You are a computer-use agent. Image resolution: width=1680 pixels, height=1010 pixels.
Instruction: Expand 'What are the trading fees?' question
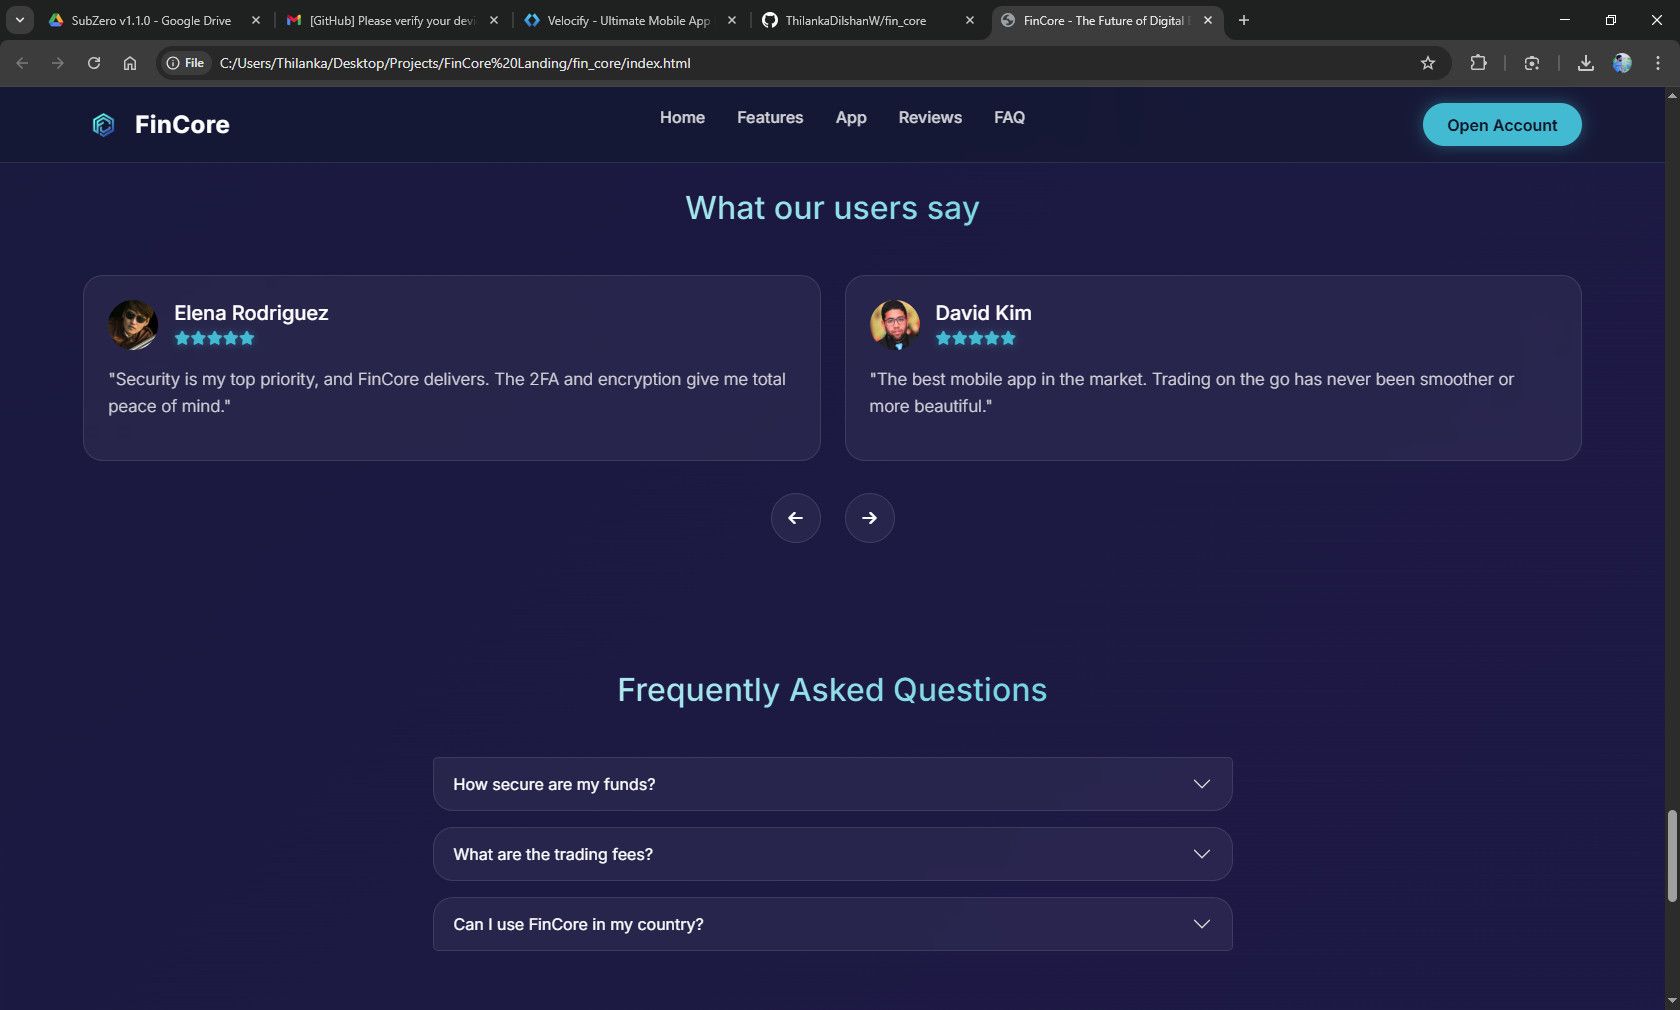[x=832, y=854]
